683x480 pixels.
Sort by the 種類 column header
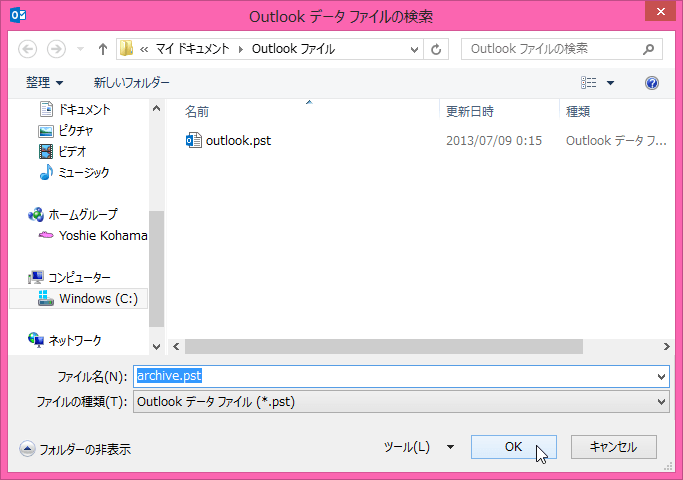(x=578, y=112)
